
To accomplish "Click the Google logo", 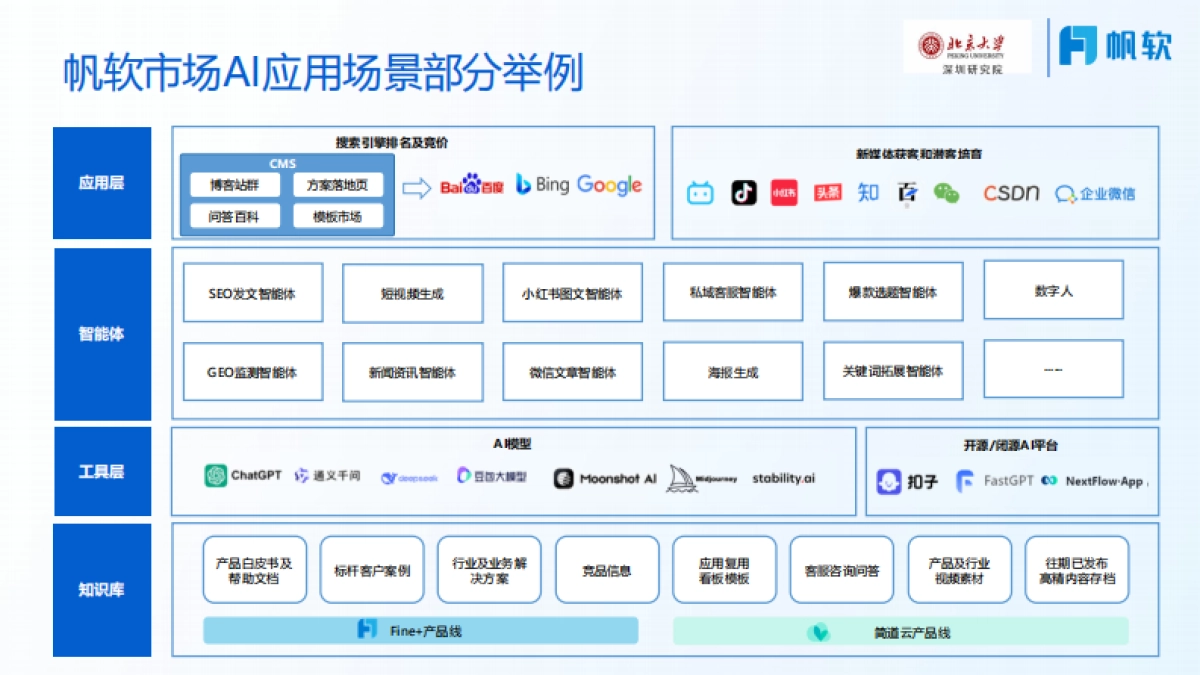I will tap(608, 185).
